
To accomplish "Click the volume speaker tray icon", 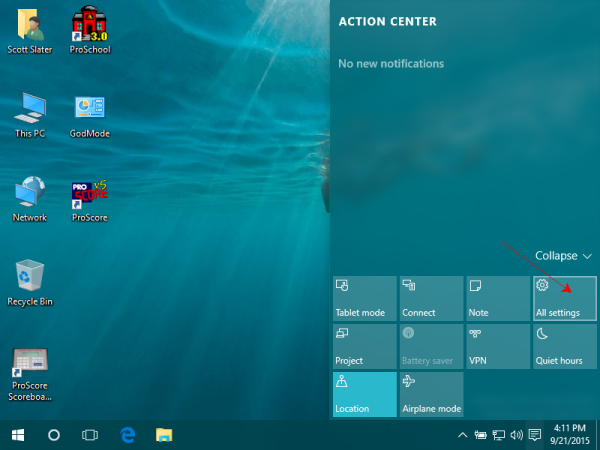I will point(516,435).
